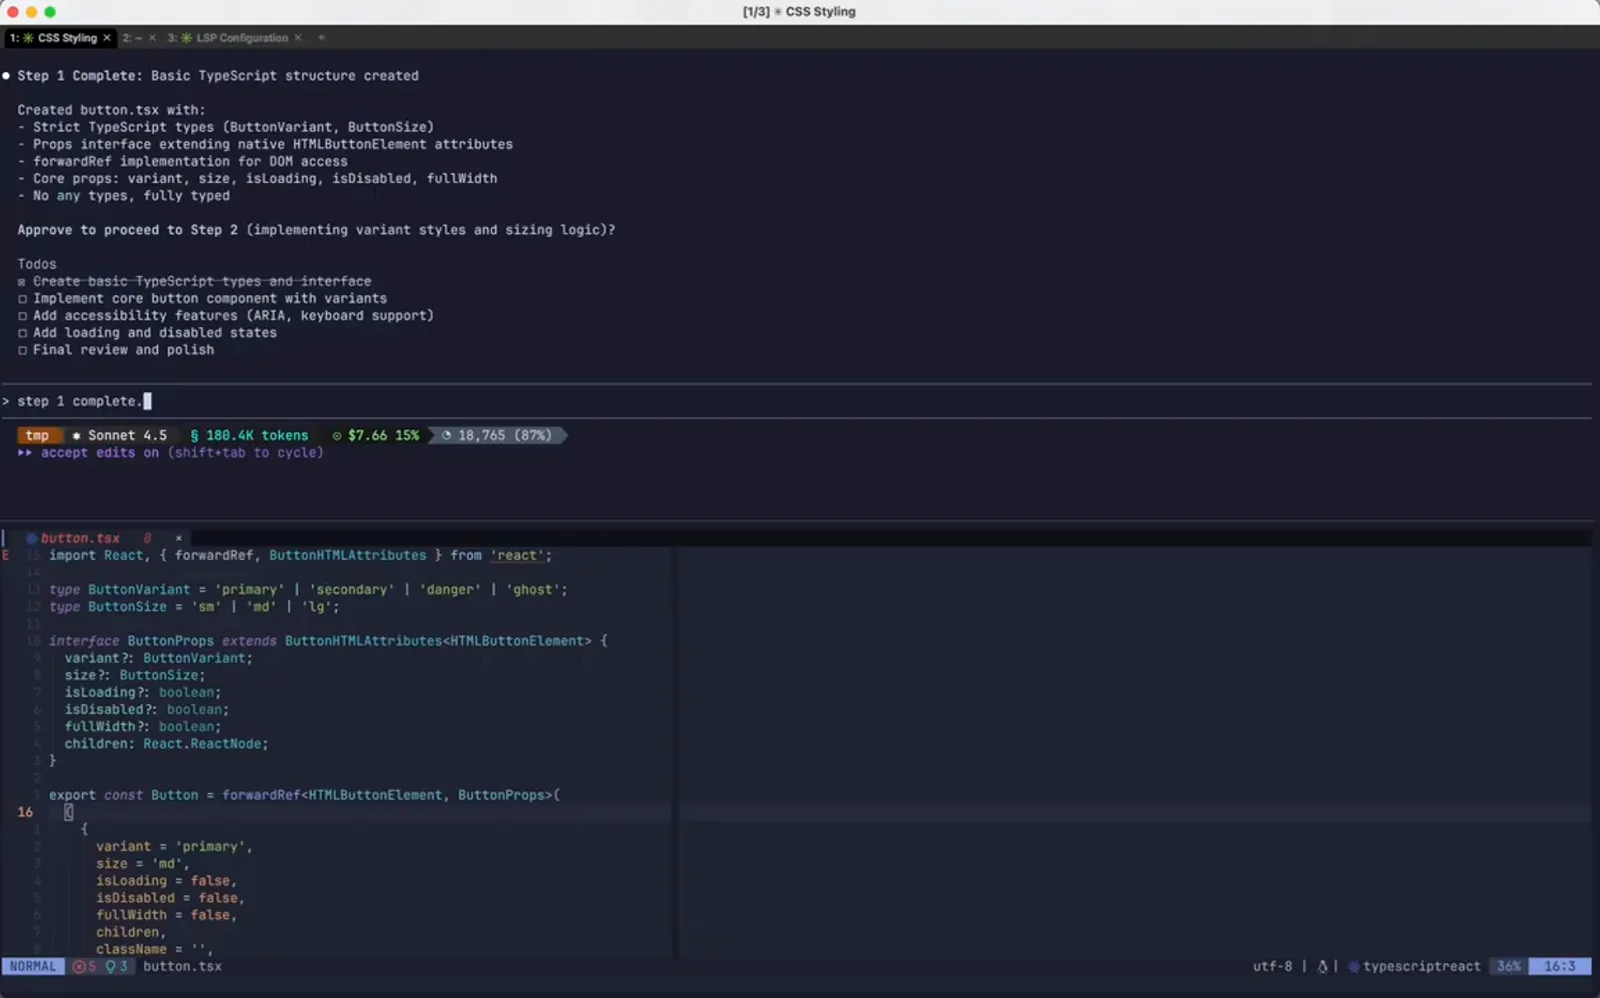Screen dimensions: 1600x998
Task: Click the 'children: React.ReactNode;' line
Action: [166, 744]
